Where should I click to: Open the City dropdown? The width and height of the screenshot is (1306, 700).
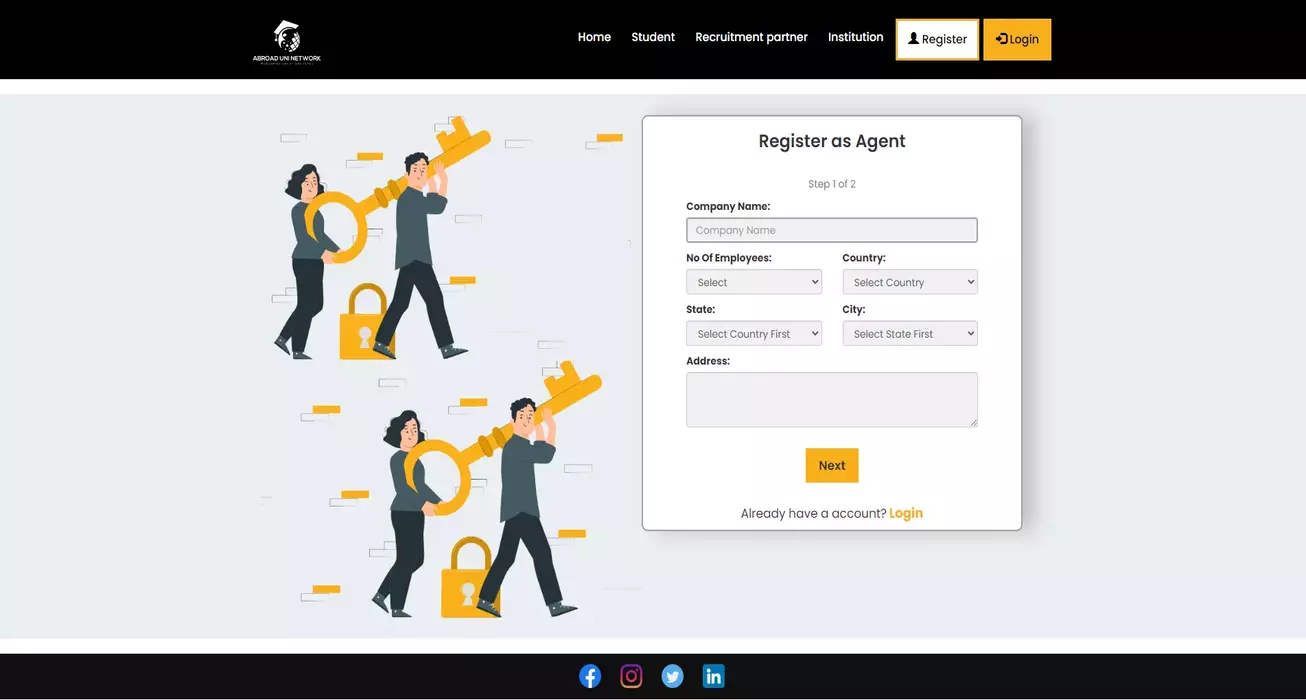coord(909,334)
